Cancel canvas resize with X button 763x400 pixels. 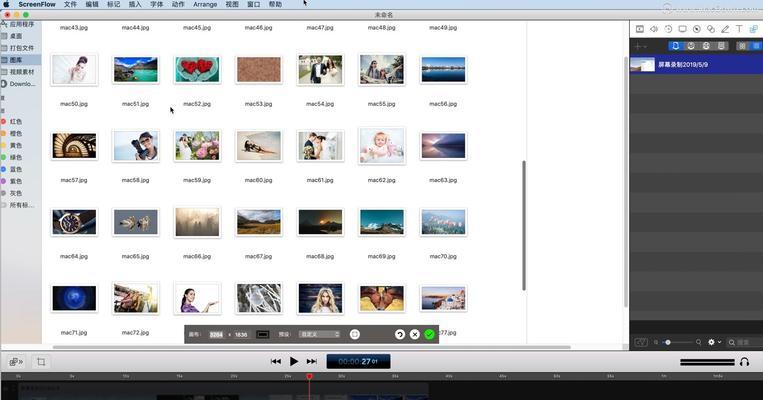coord(415,334)
